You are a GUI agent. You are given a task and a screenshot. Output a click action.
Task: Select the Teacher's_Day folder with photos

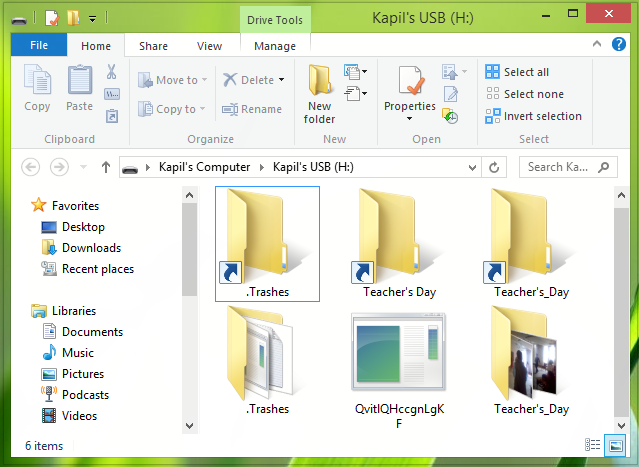531,361
